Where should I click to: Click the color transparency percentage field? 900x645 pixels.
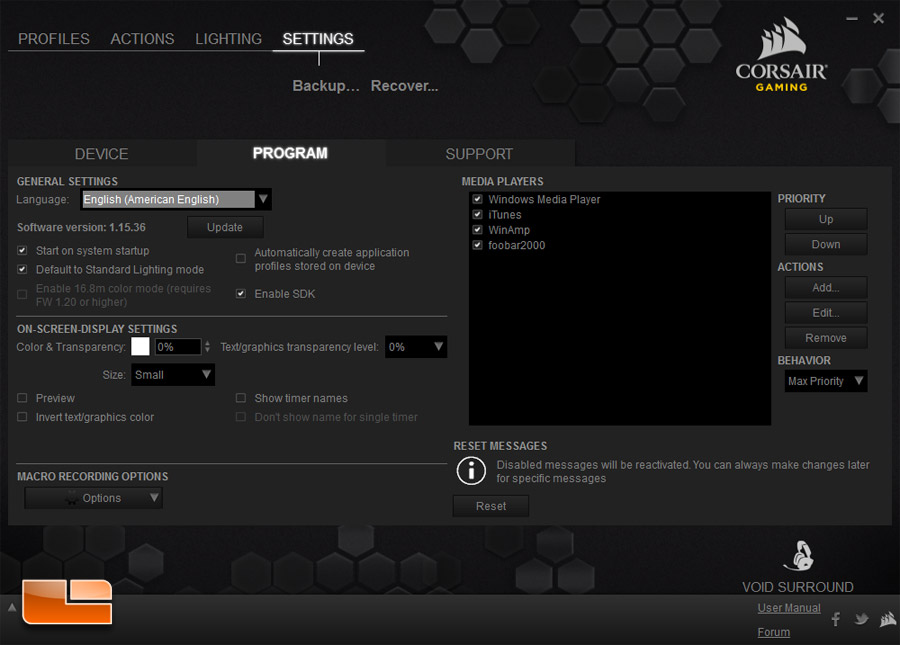click(x=178, y=347)
